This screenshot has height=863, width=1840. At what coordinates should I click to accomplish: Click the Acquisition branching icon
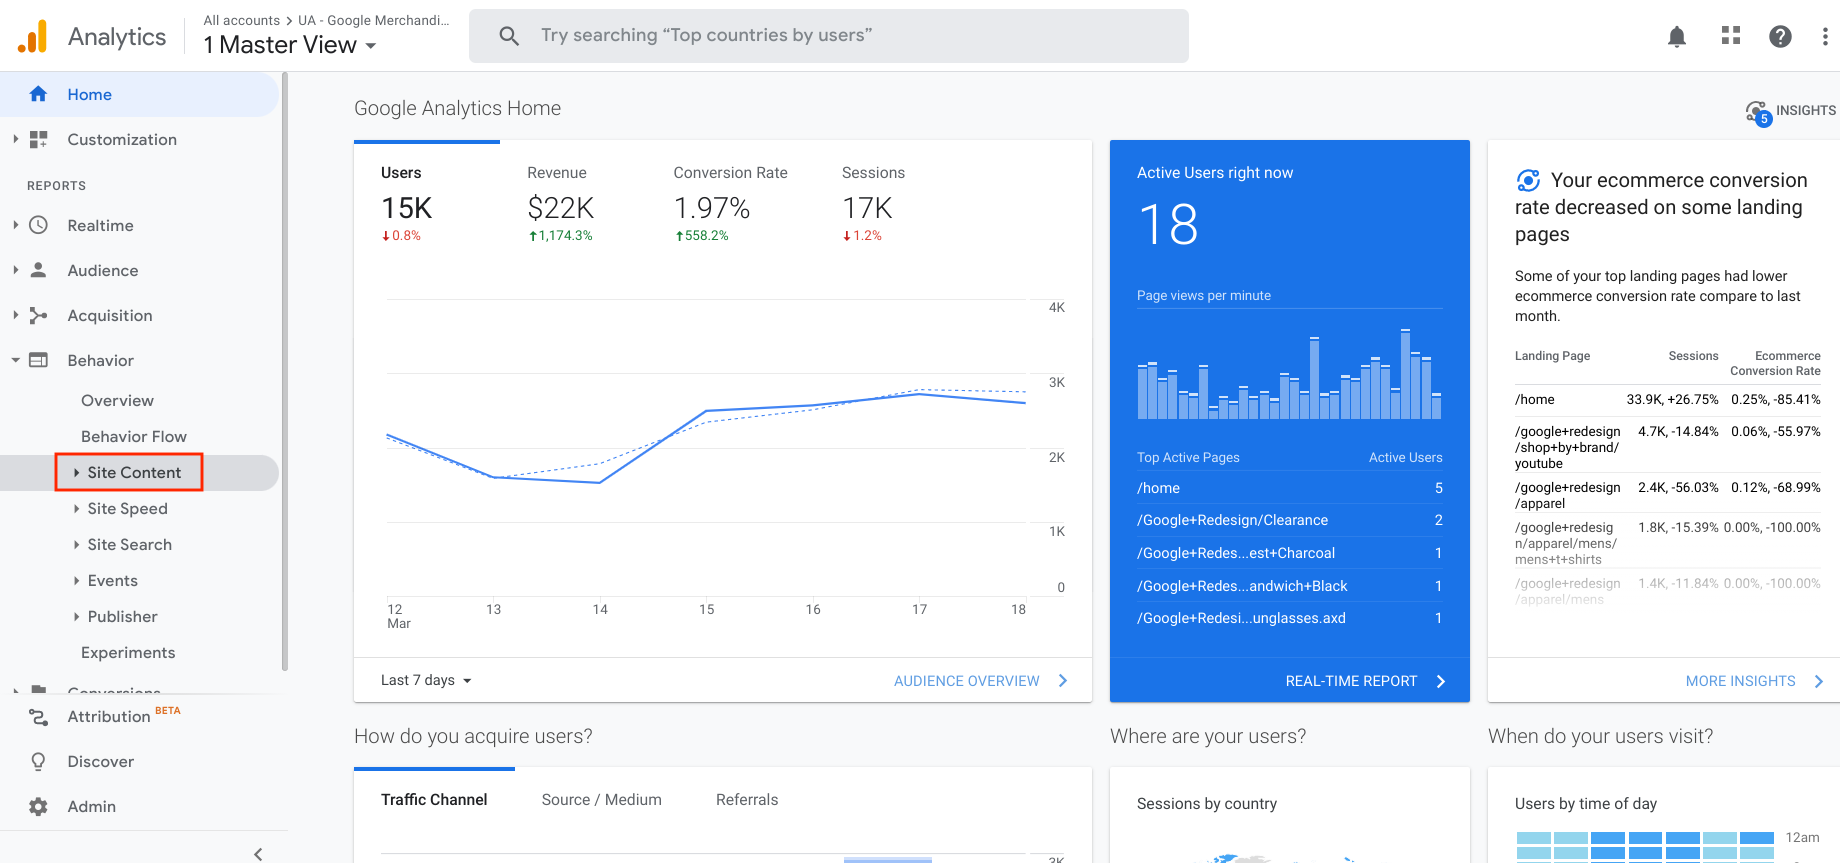tap(38, 315)
